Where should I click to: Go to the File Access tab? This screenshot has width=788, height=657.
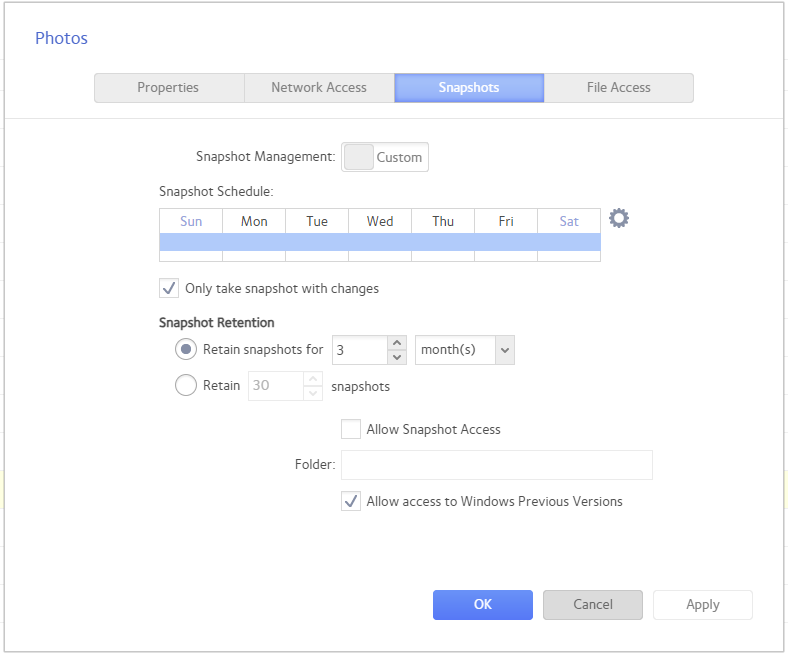click(x=618, y=88)
